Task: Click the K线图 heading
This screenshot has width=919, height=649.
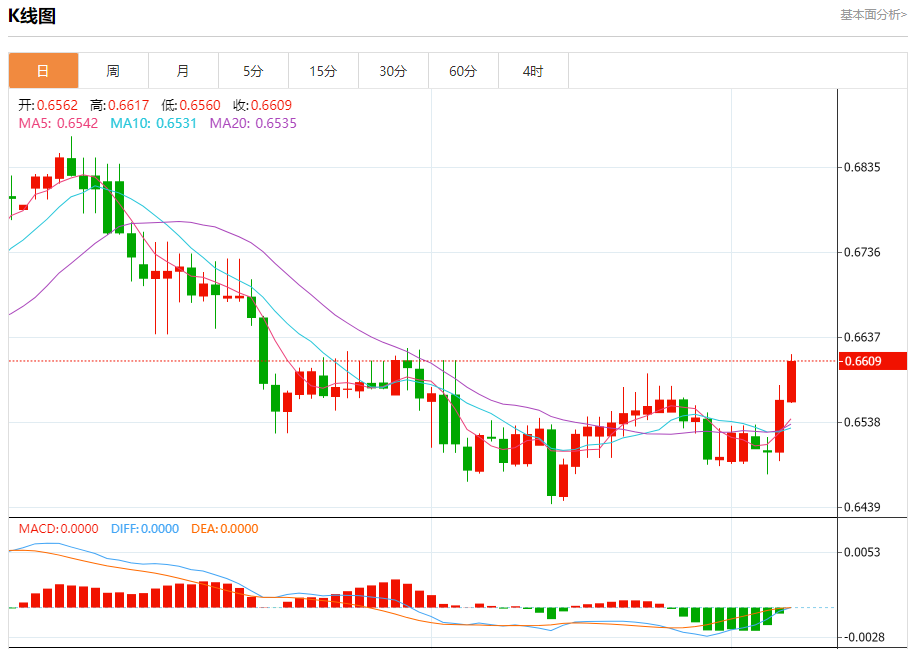Action: [32, 16]
